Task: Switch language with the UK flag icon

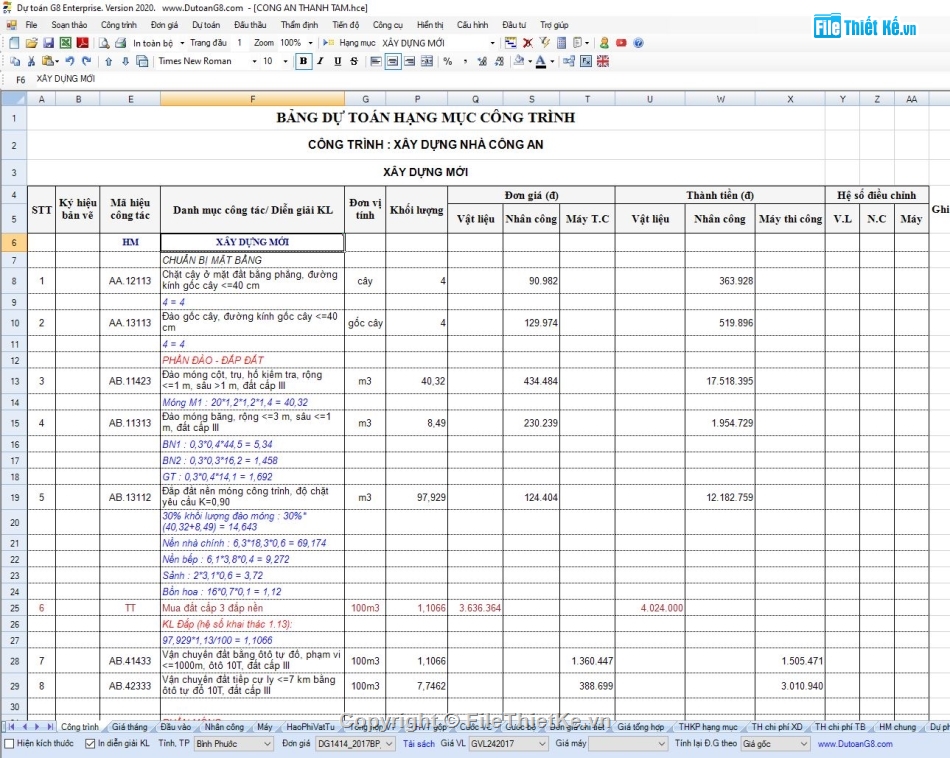Action: pyautogui.click(x=603, y=61)
